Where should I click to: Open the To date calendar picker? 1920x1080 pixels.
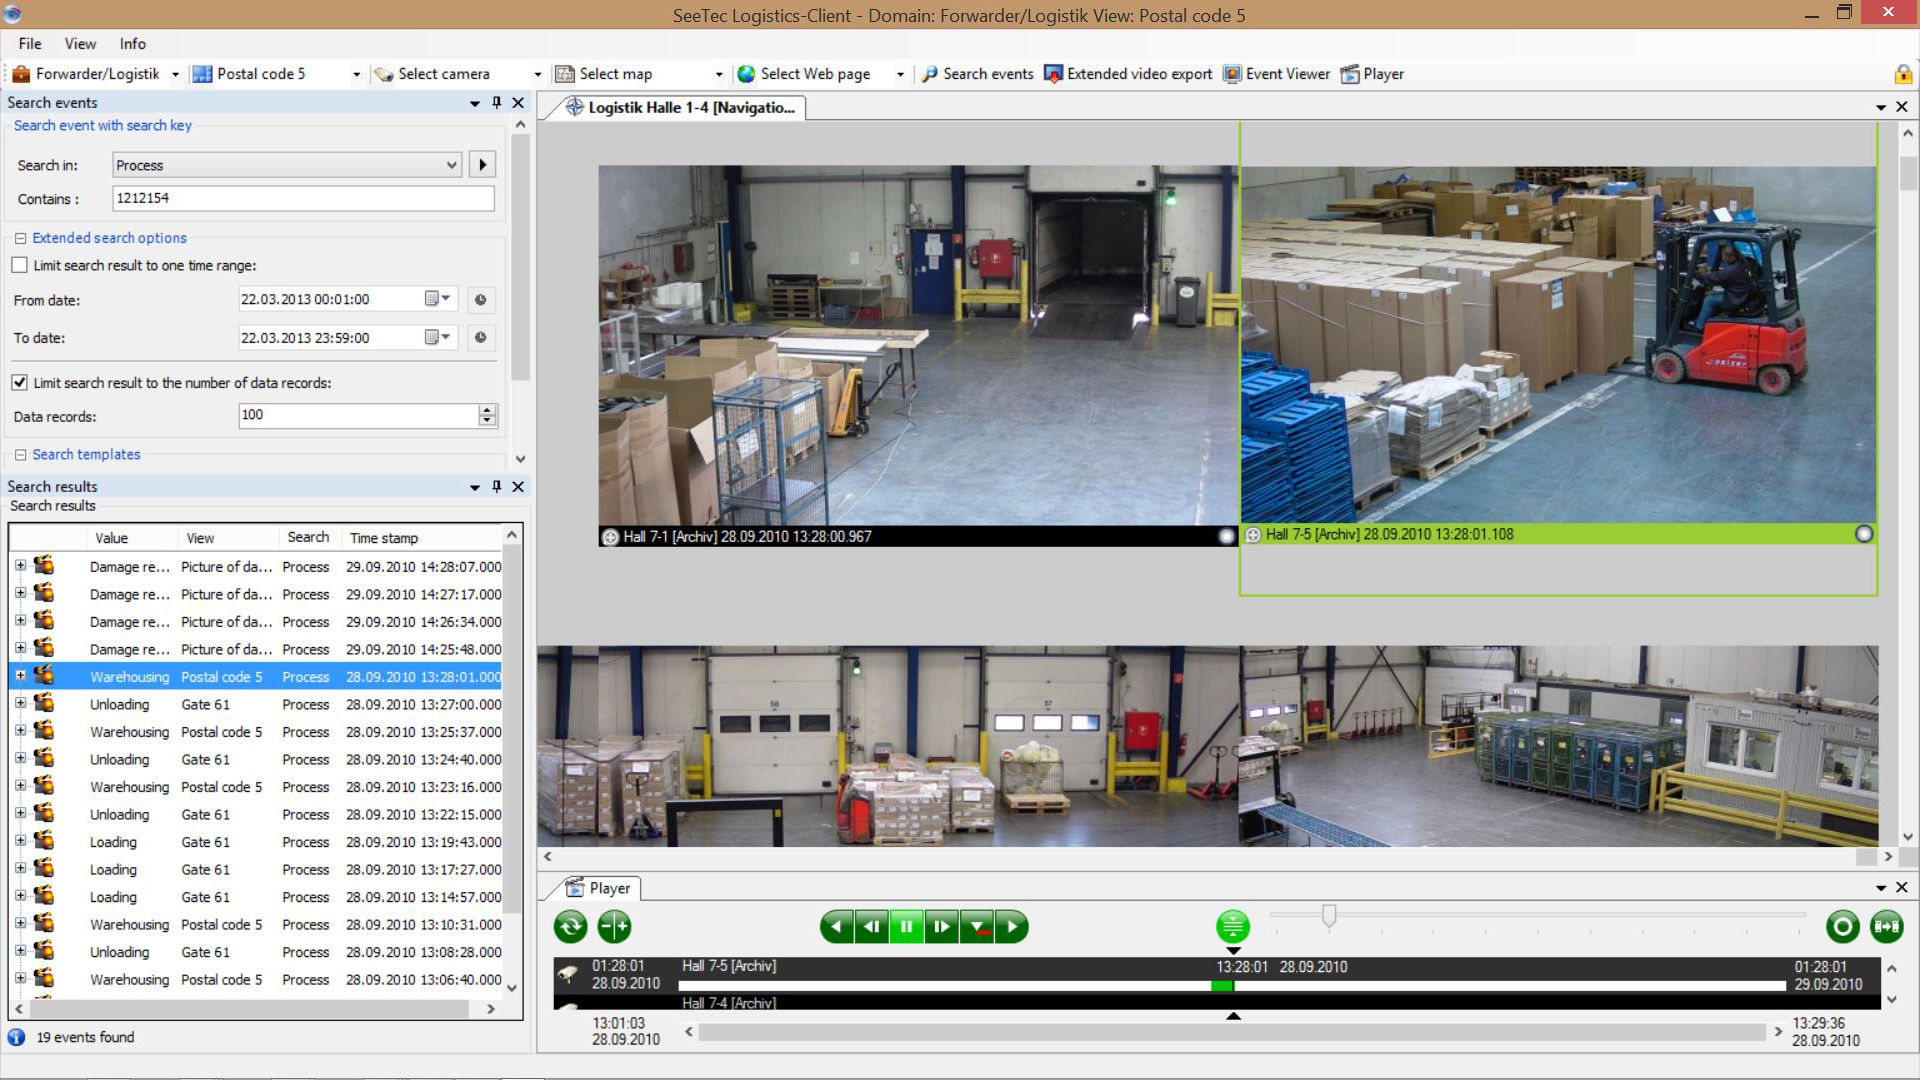[x=438, y=337]
